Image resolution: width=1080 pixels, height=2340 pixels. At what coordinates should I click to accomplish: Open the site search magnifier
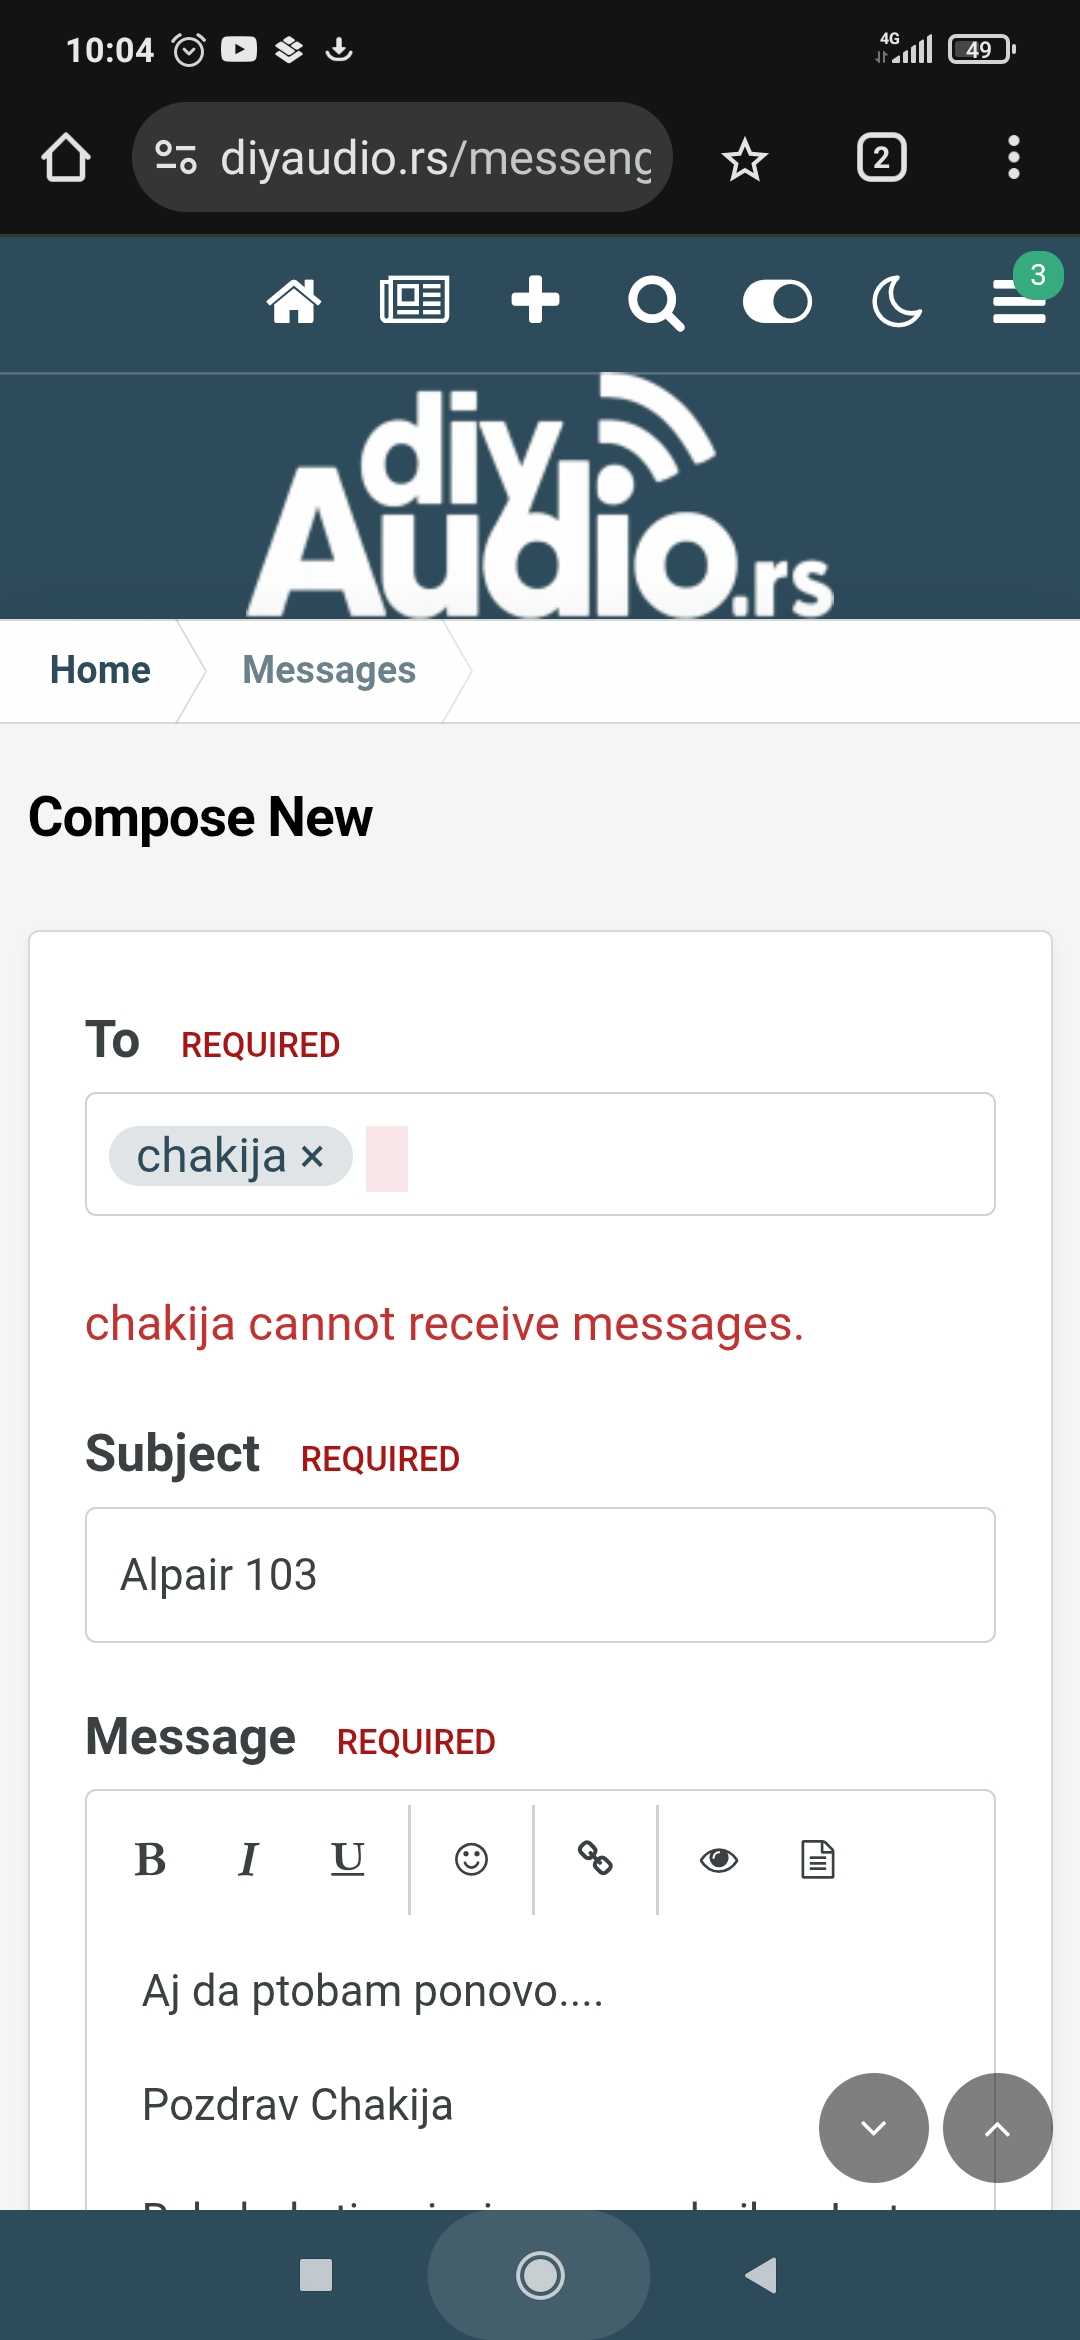point(656,303)
